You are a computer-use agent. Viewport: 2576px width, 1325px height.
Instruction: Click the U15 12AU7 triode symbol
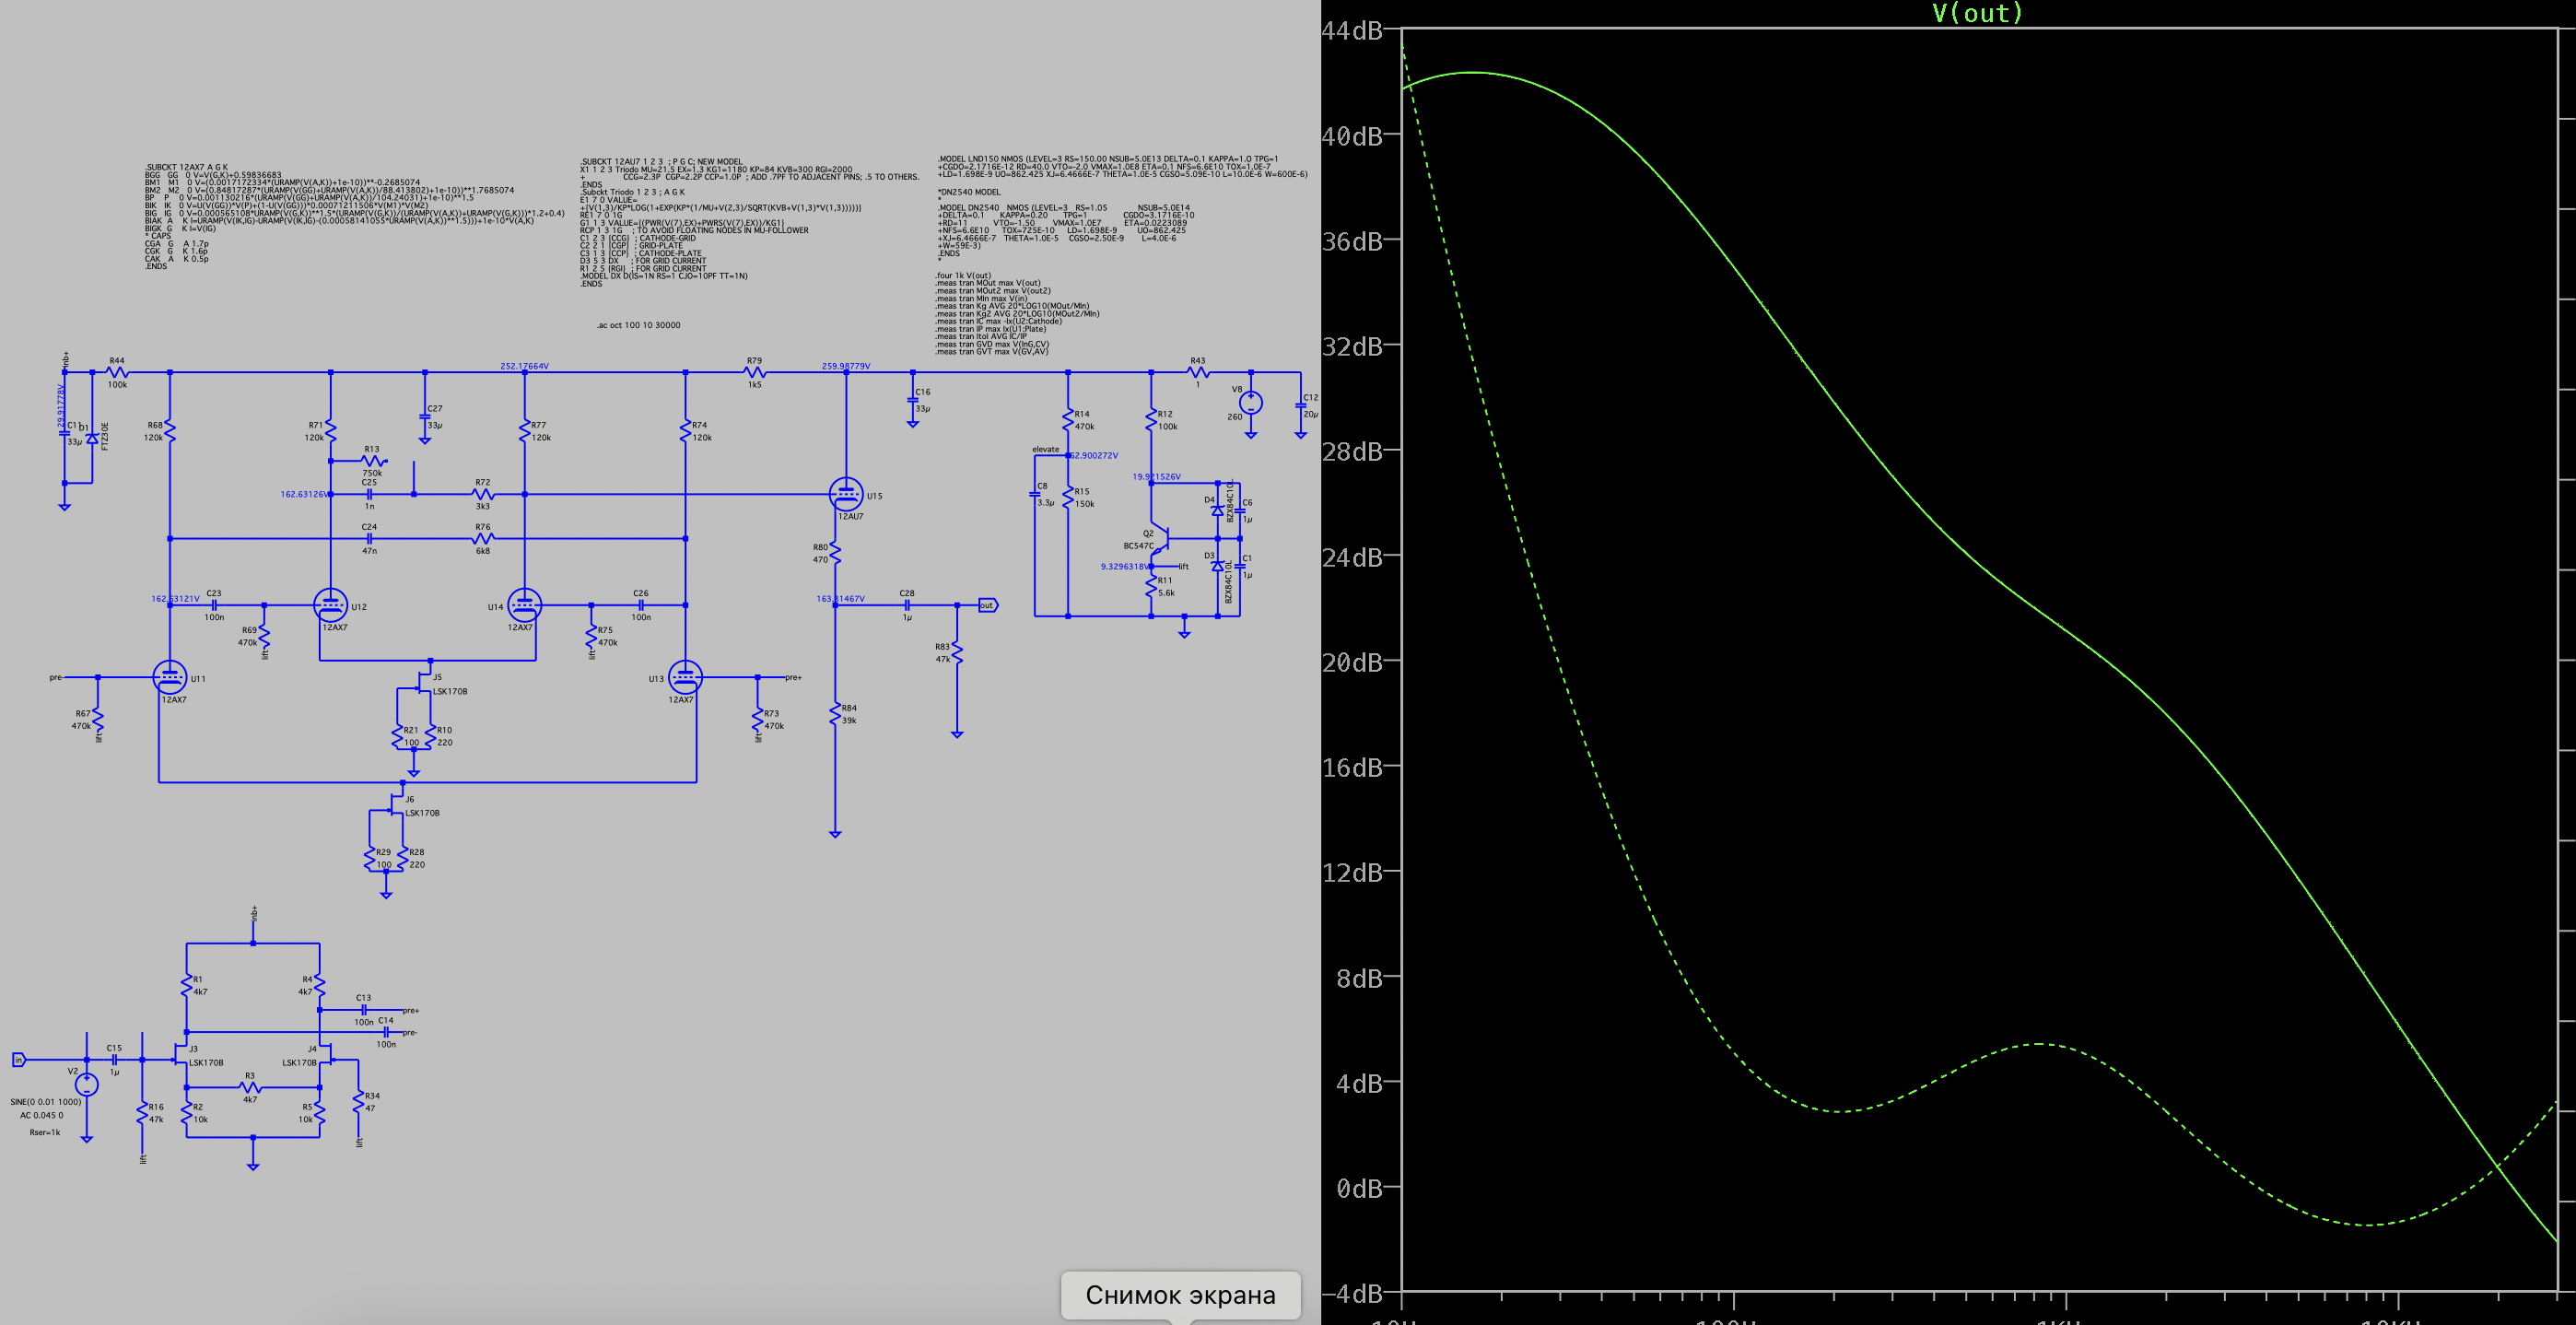(x=846, y=494)
